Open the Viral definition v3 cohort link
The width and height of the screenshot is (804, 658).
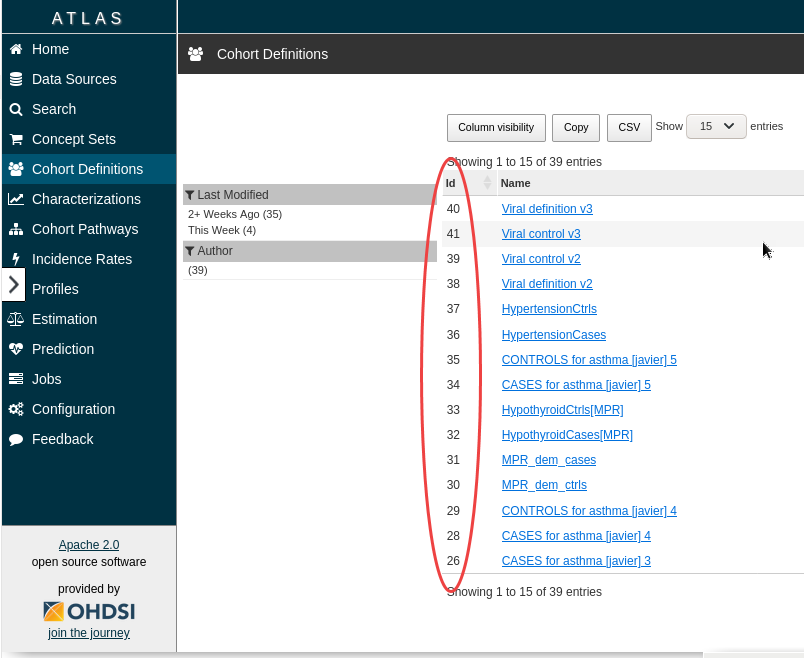pos(547,209)
